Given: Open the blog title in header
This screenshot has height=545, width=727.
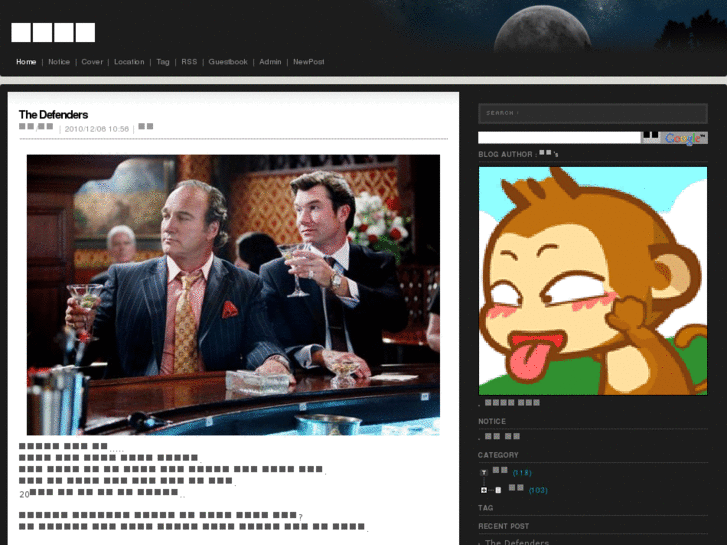Looking at the screenshot, I should pyautogui.click(x=53, y=32).
